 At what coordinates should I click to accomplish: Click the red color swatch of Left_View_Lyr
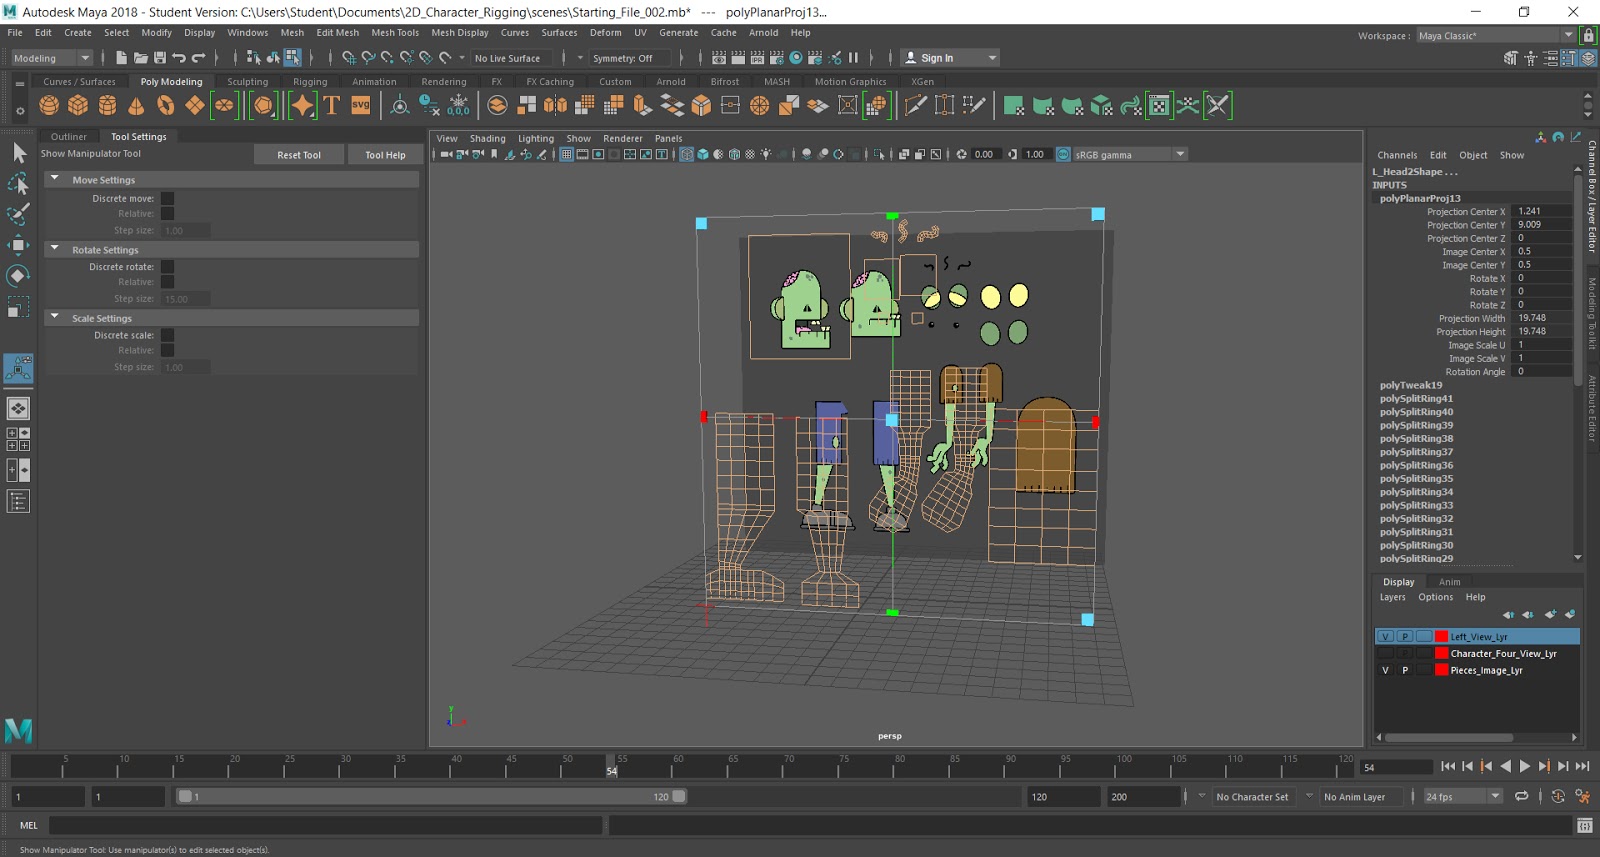click(x=1441, y=637)
